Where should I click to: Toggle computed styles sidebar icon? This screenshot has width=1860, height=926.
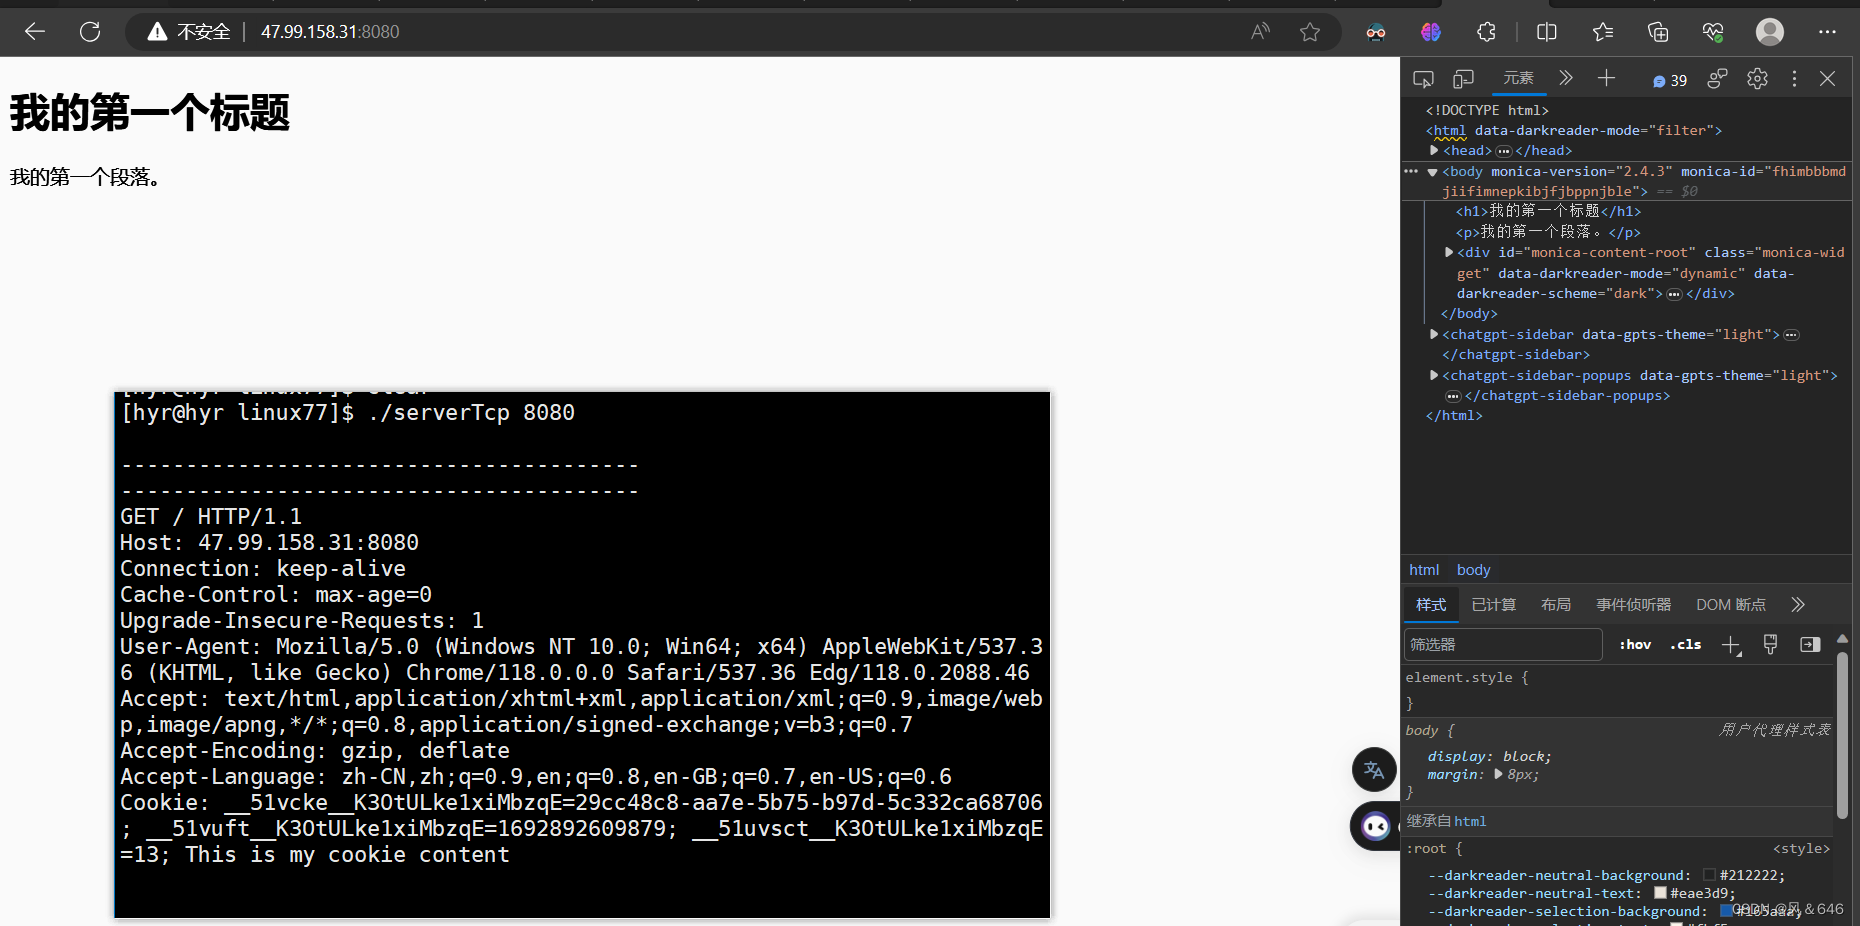click(x=1810, y=645)
